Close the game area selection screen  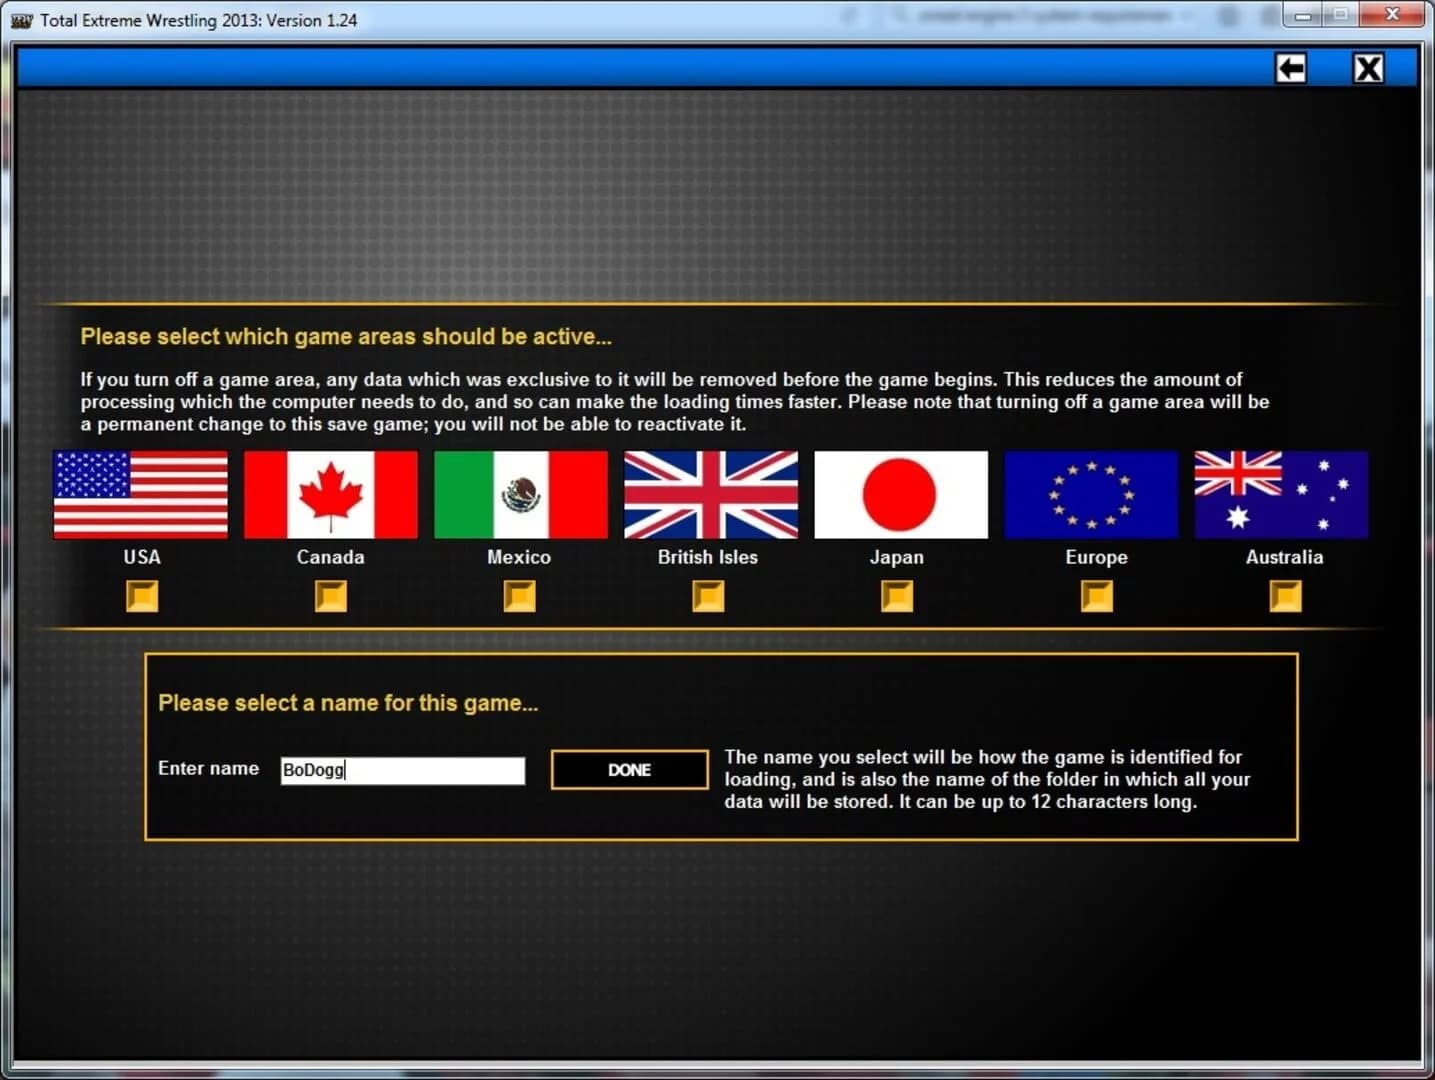[x=1369, y=68]
